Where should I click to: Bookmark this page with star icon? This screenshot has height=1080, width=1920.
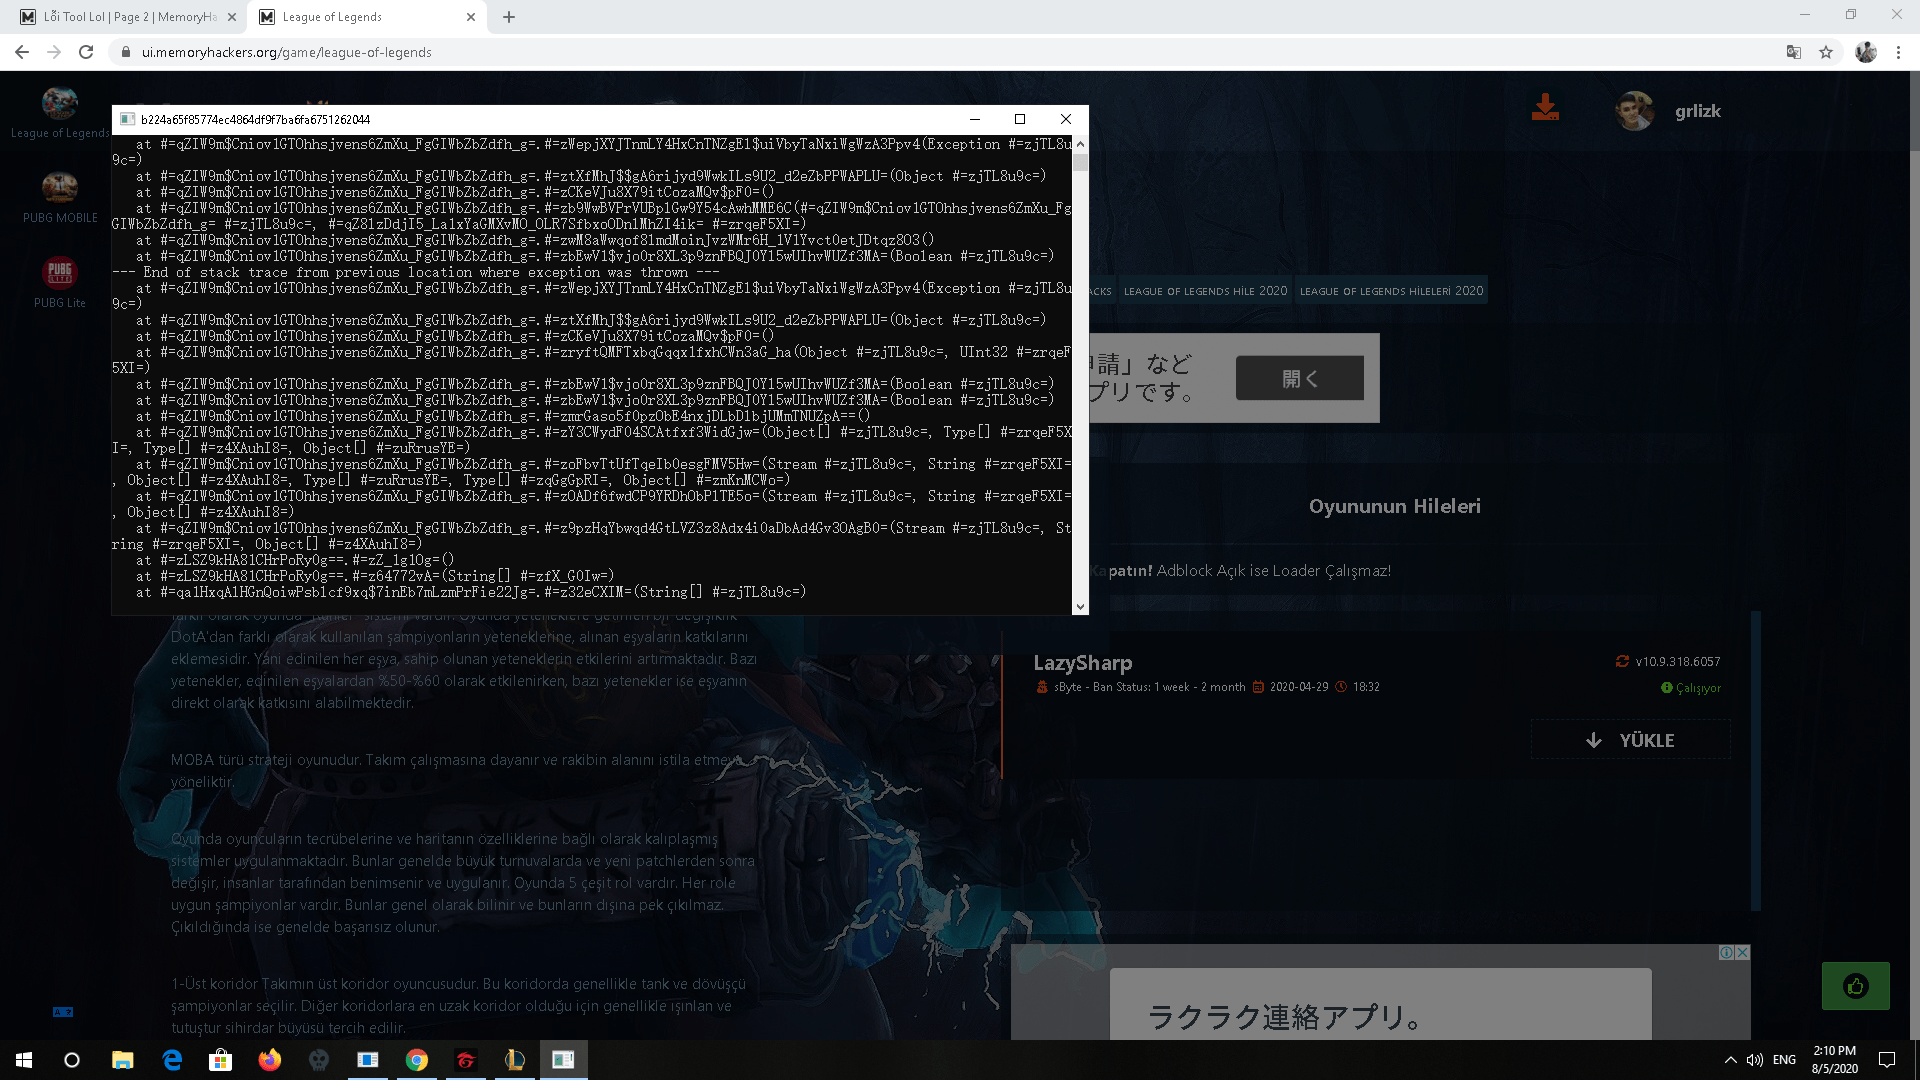[1826, 52]
